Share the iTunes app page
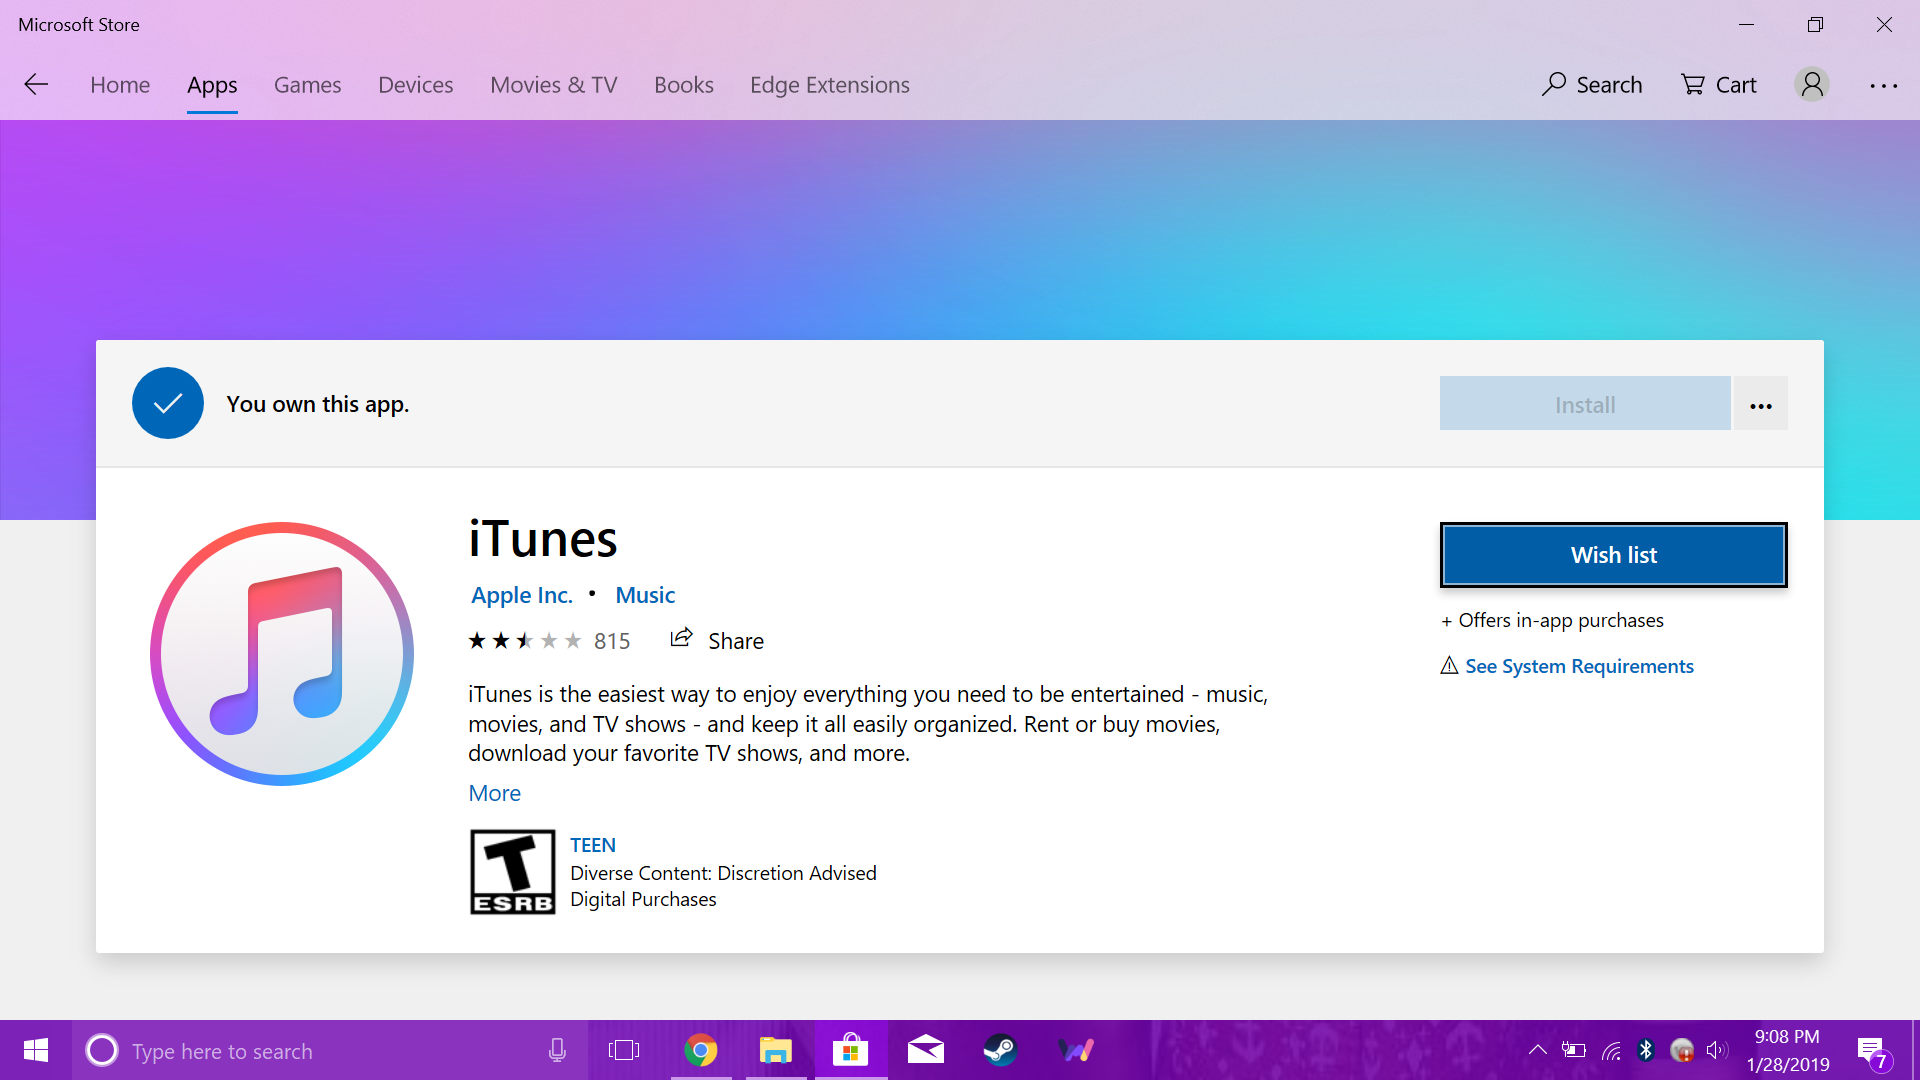Screen dimensions: 1920x1080 click(717, 640)
